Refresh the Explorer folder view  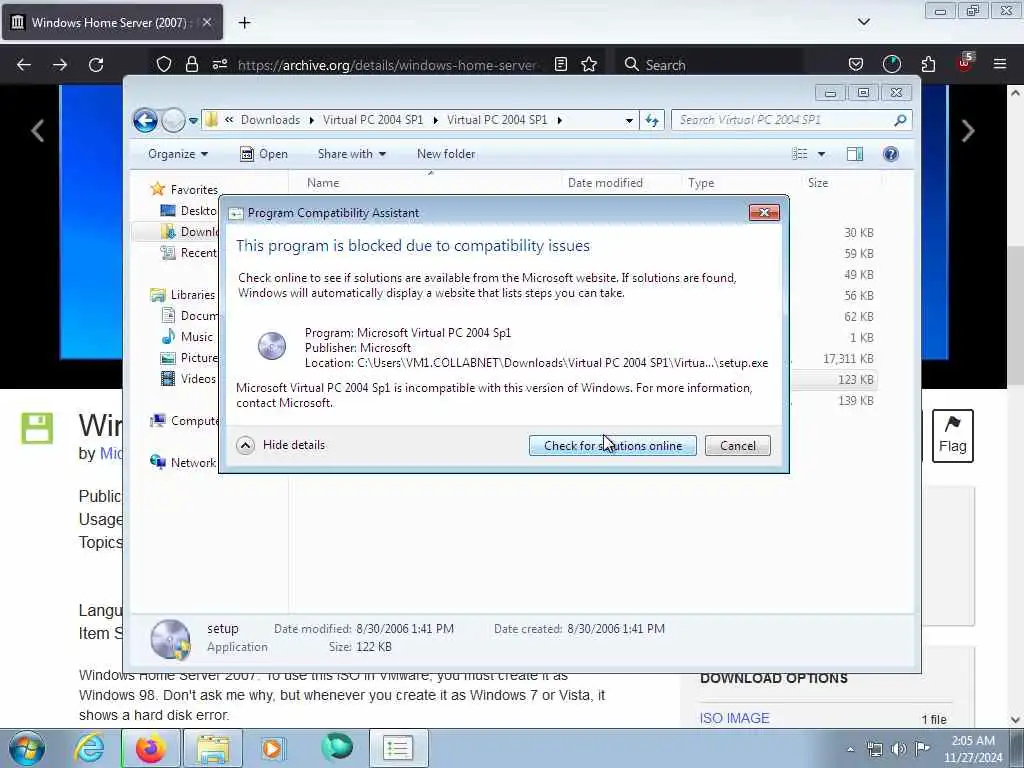point(652,120)
